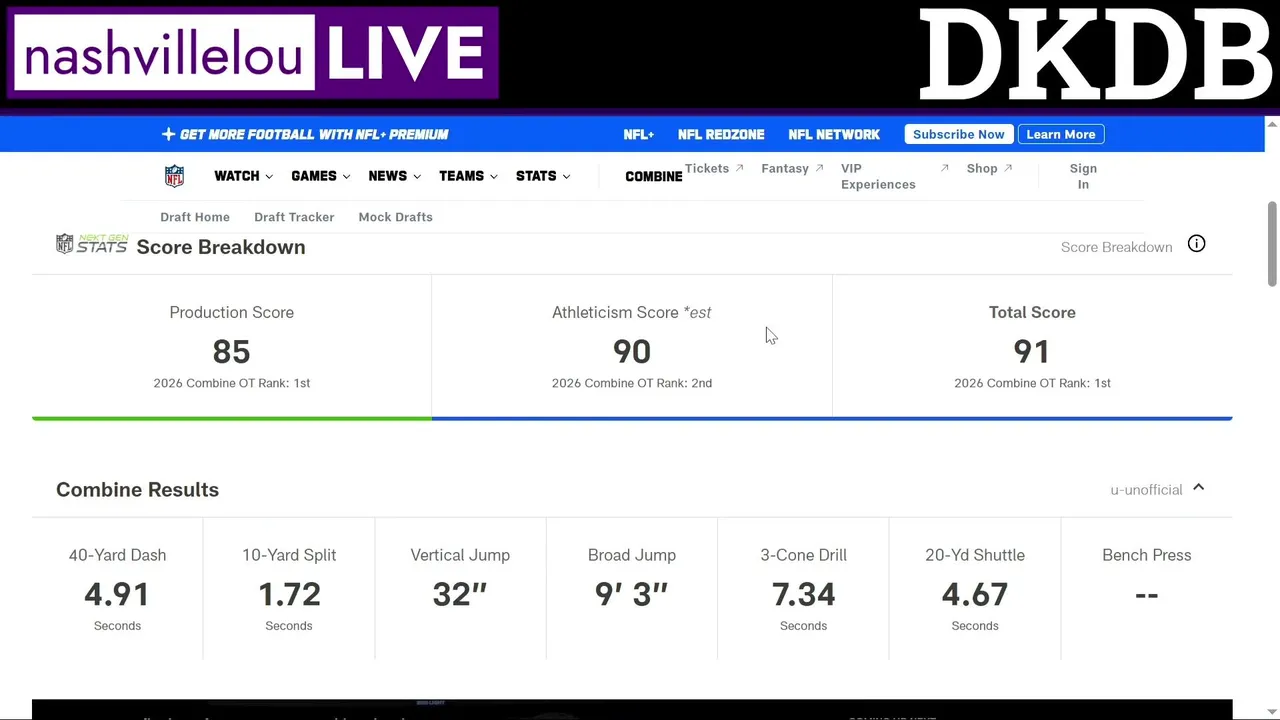Expand the NEWS dropdown menu

point(394,176)
